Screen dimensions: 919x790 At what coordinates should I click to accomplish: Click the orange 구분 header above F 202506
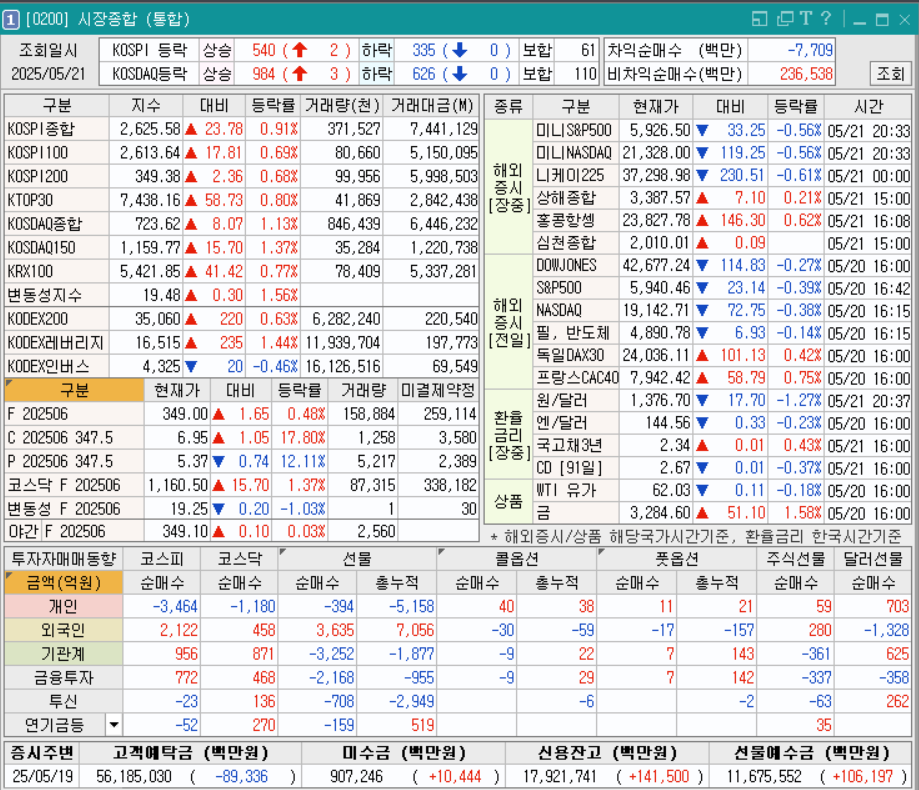click(74, 390)
